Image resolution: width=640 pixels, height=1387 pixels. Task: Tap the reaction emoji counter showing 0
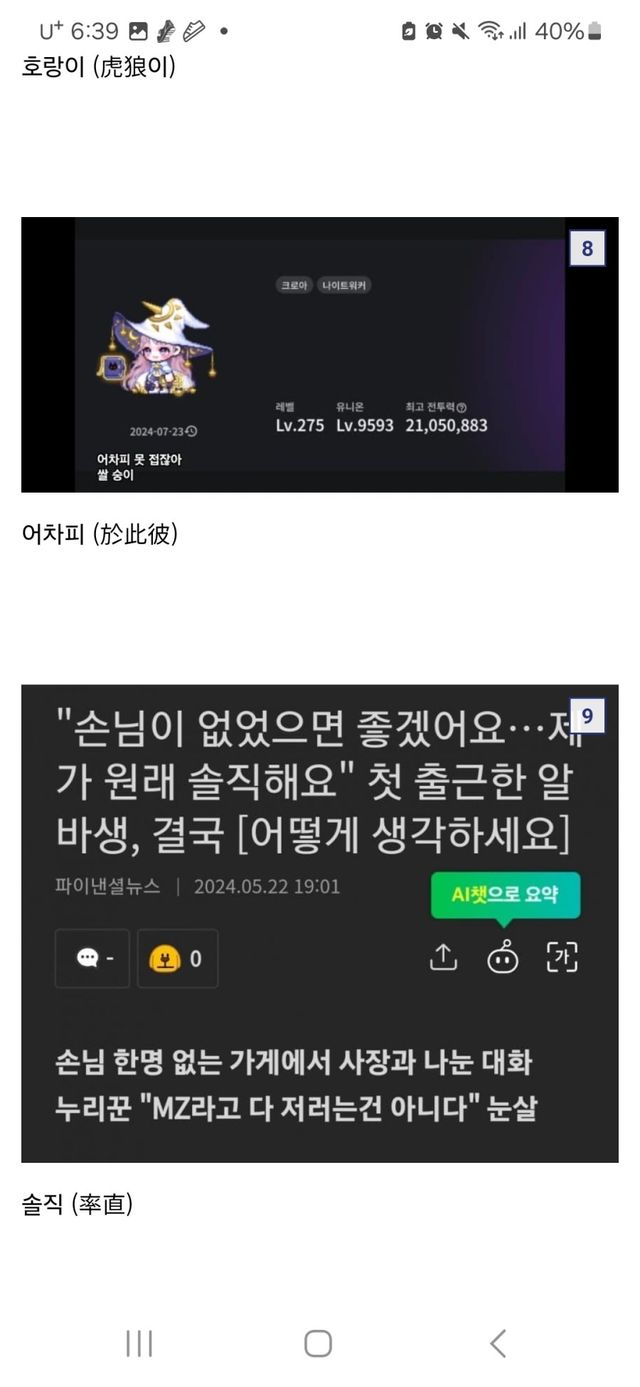coord(177,958)
